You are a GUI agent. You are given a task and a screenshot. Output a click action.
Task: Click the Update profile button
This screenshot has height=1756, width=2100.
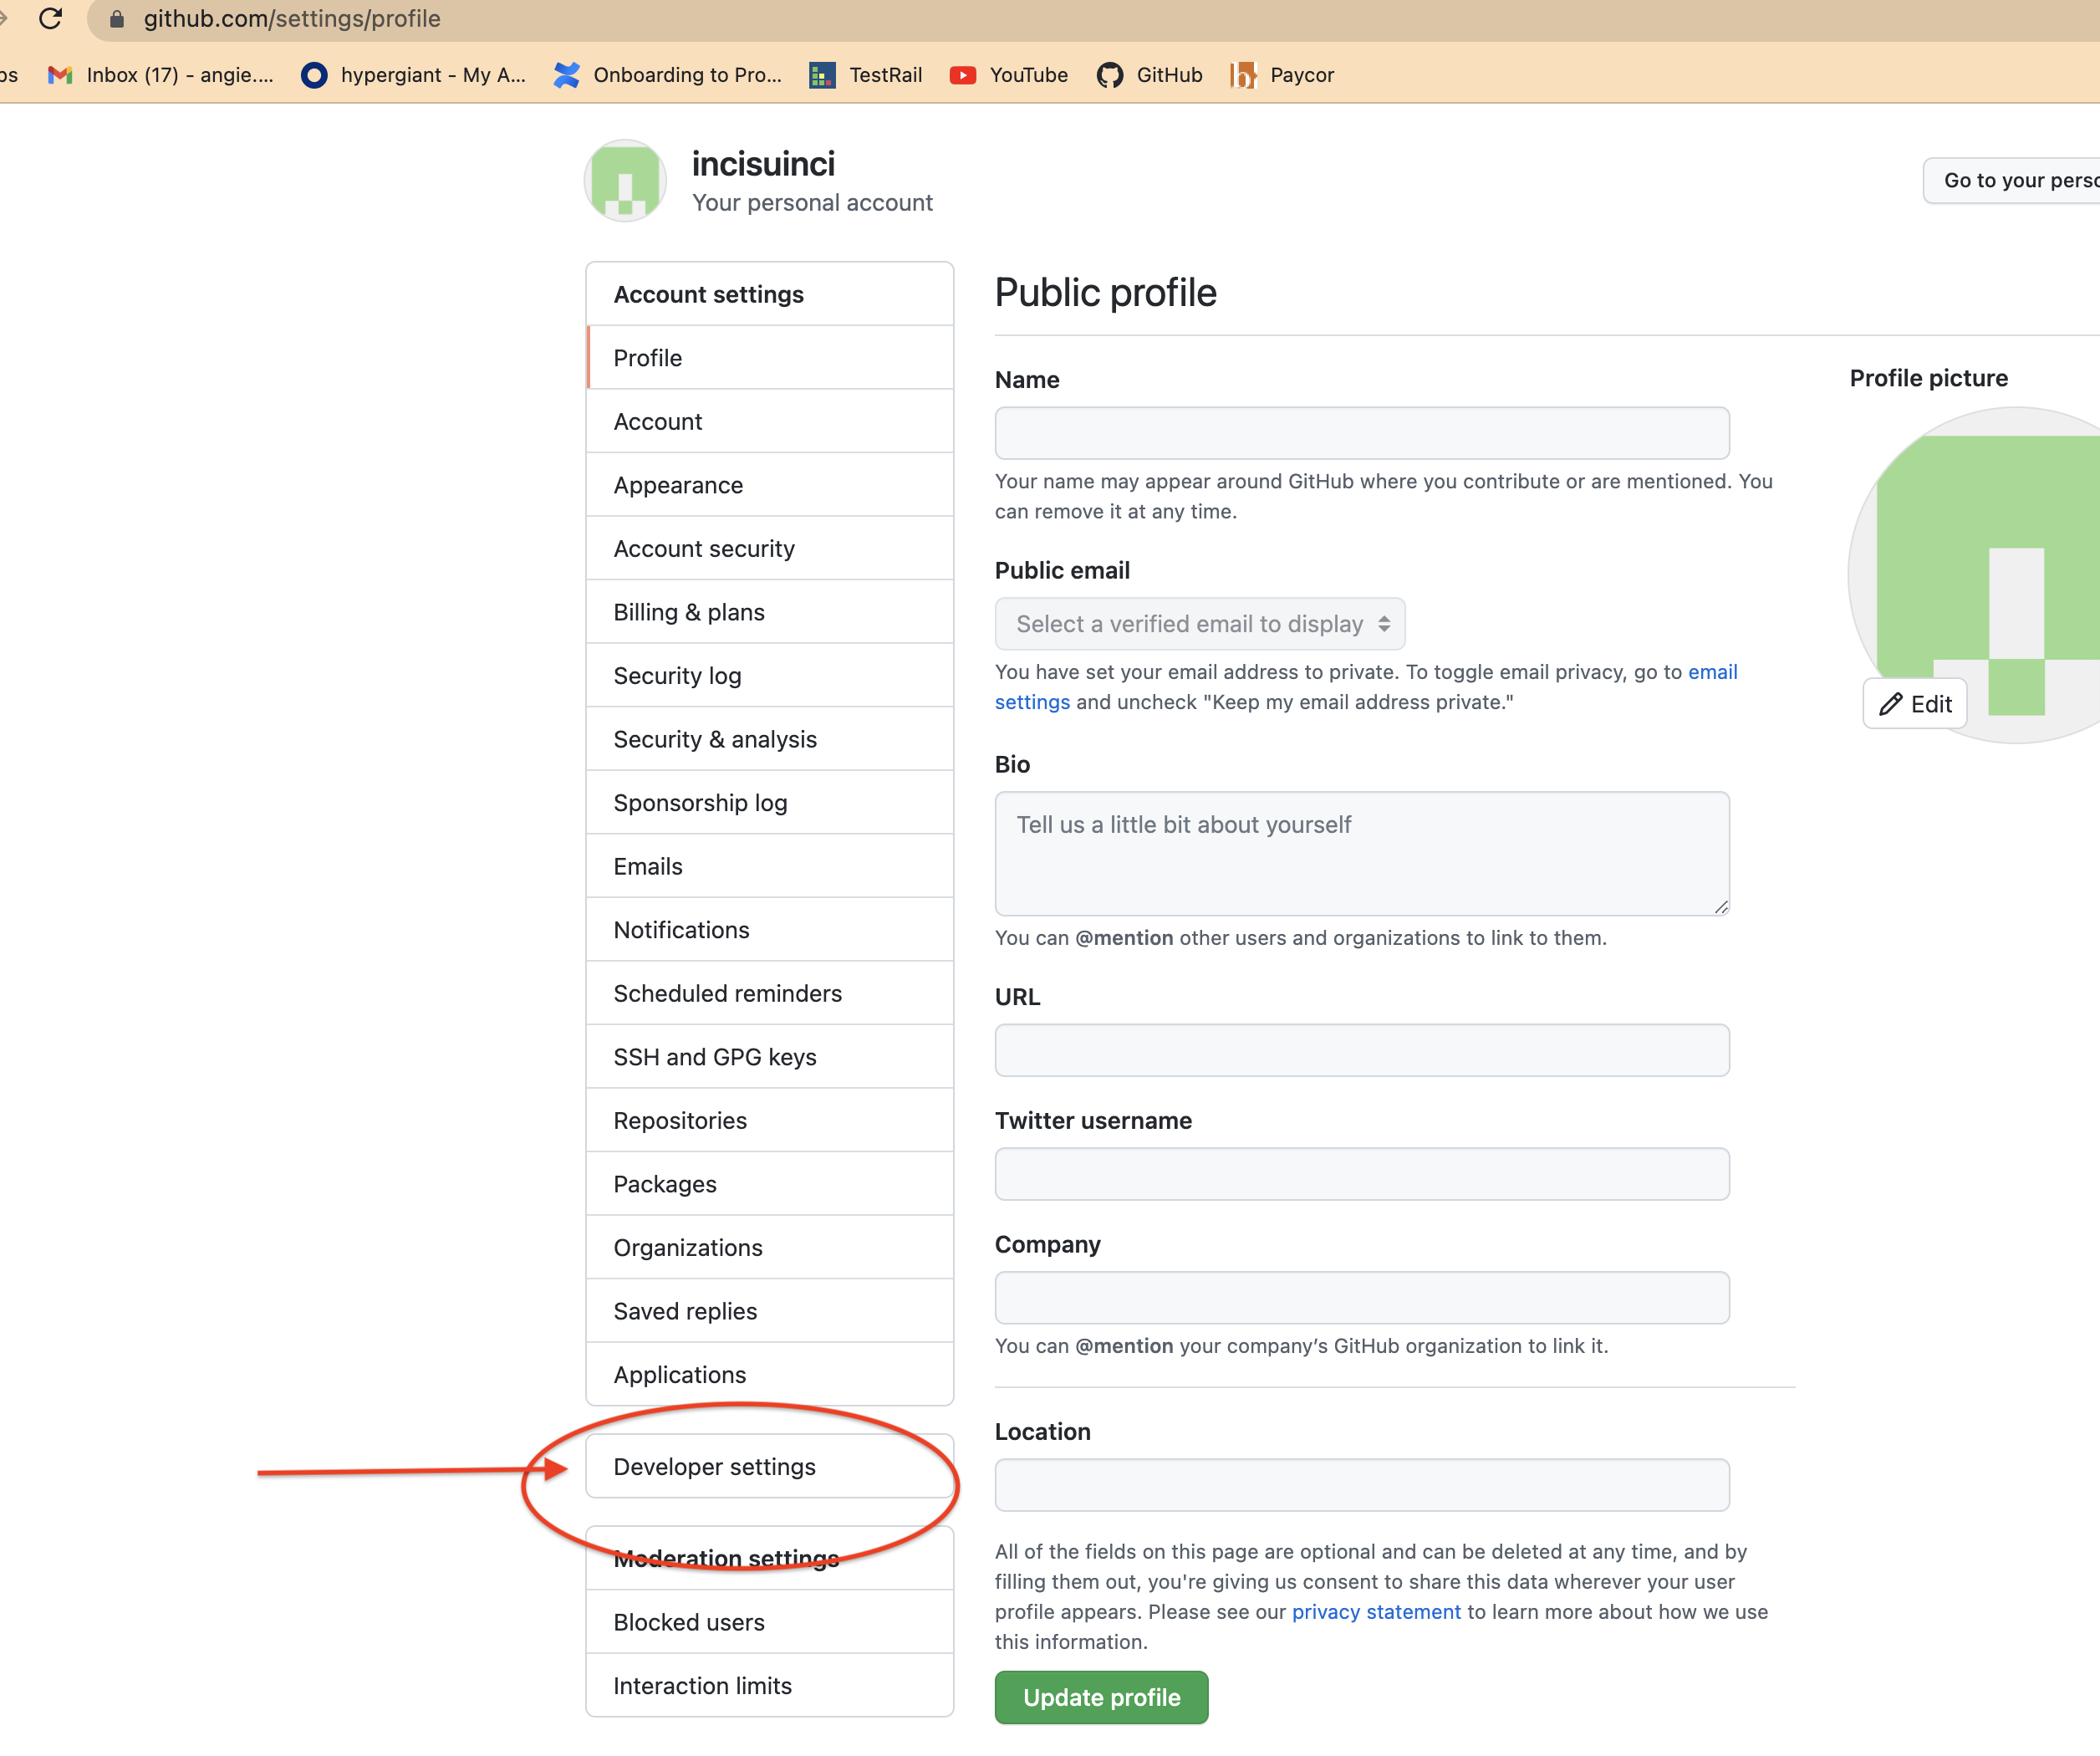coord(1101,1697)
